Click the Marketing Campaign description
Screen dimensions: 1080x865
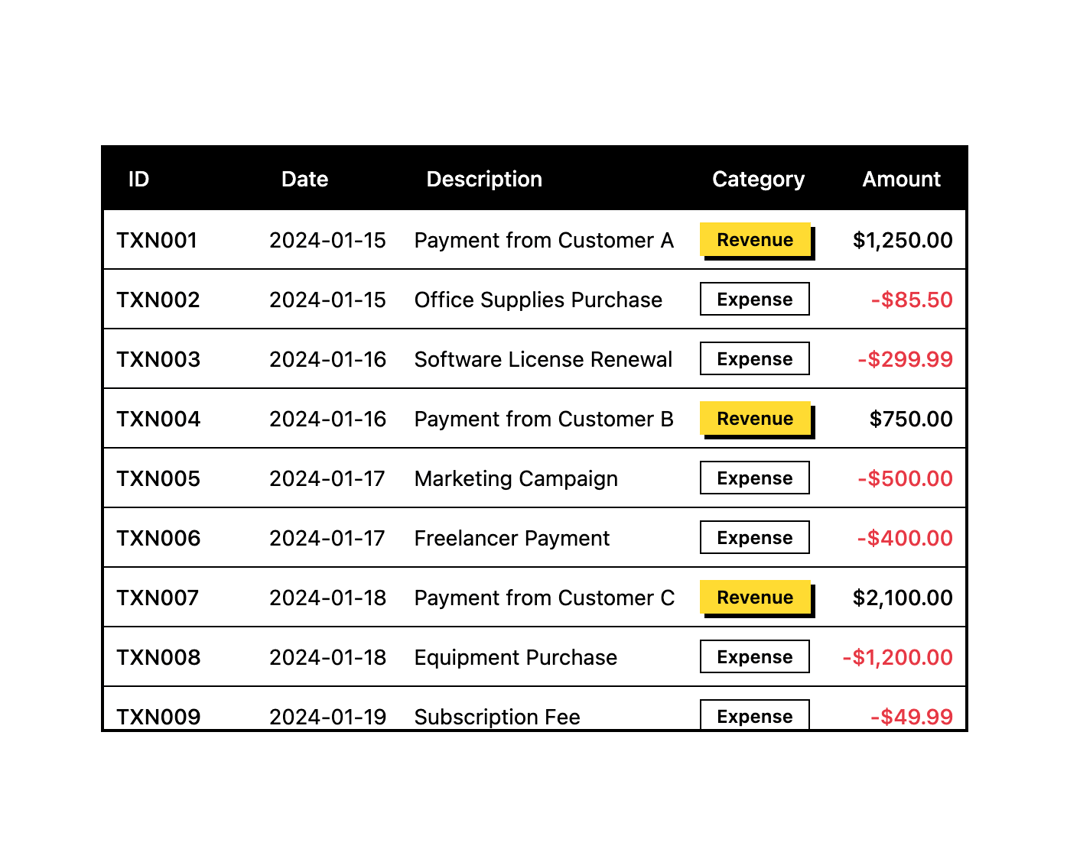[516, 479]
